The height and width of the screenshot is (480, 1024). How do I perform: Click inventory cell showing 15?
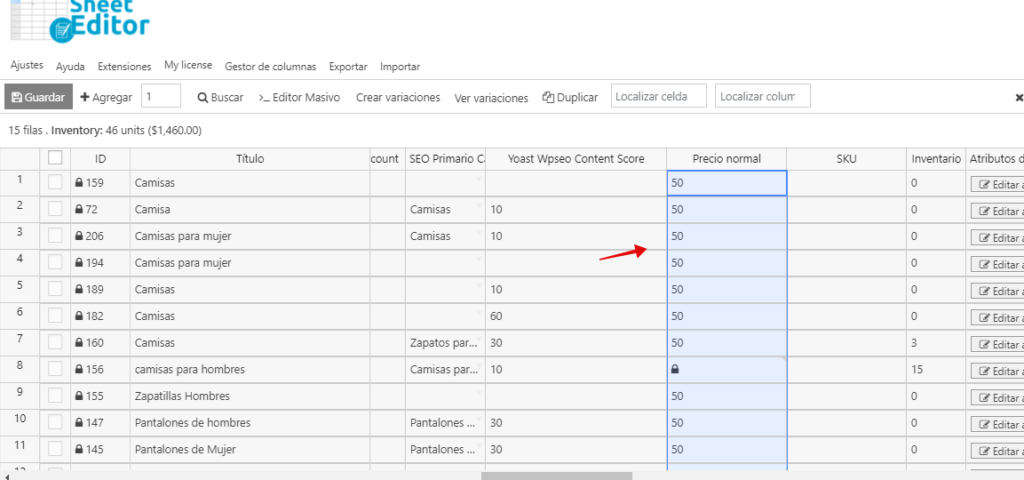(x=936, y=370)
